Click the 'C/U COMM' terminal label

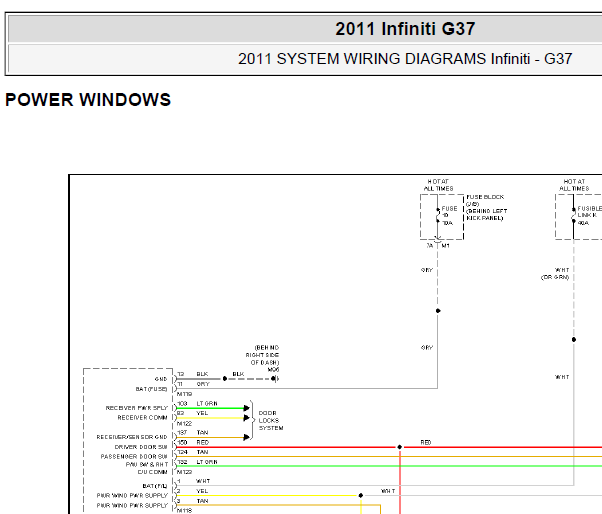click(152, 472)
